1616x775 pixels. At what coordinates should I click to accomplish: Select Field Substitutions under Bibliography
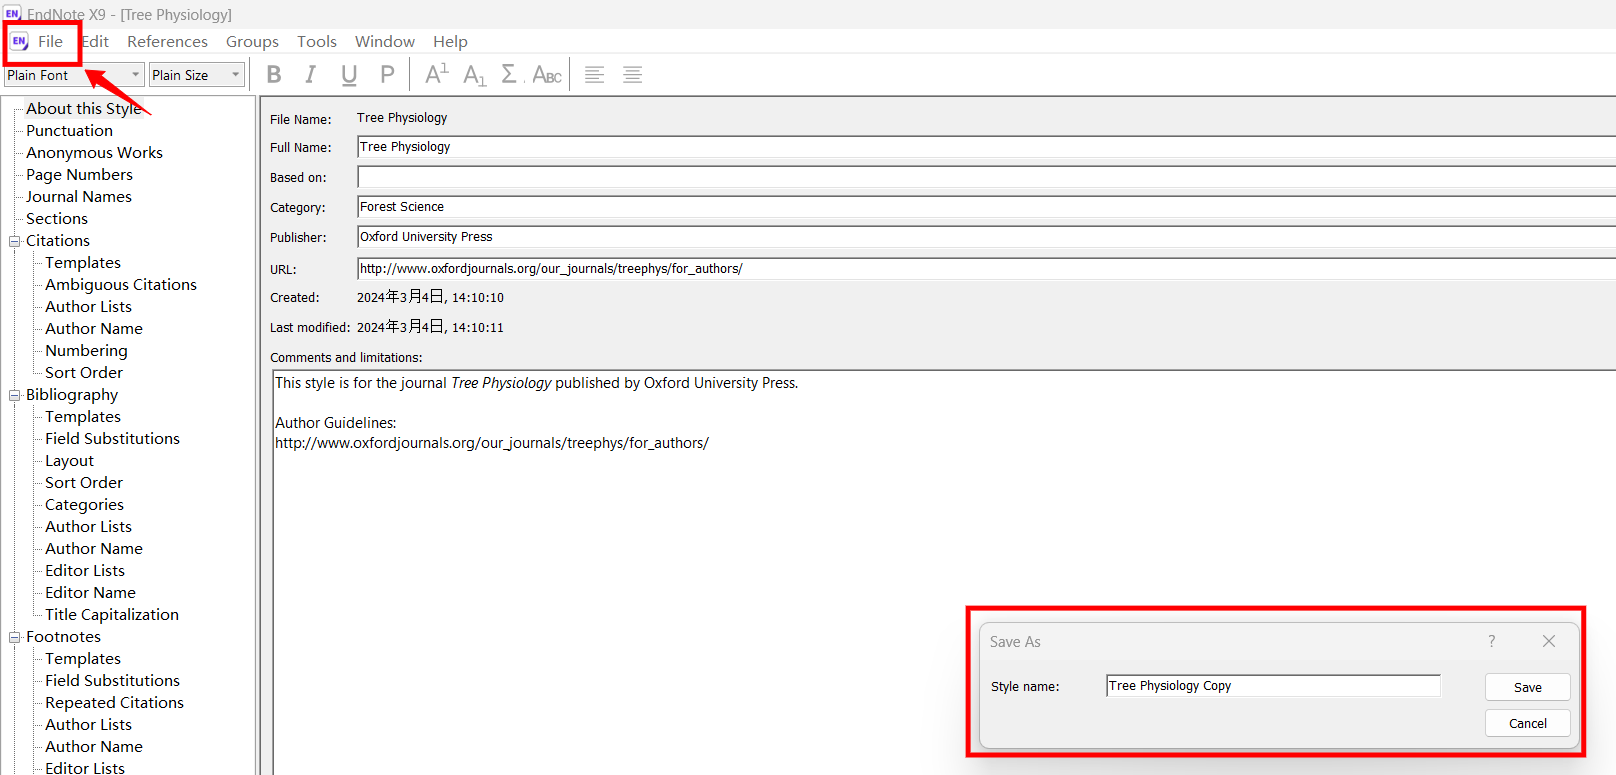coord(112,439)
